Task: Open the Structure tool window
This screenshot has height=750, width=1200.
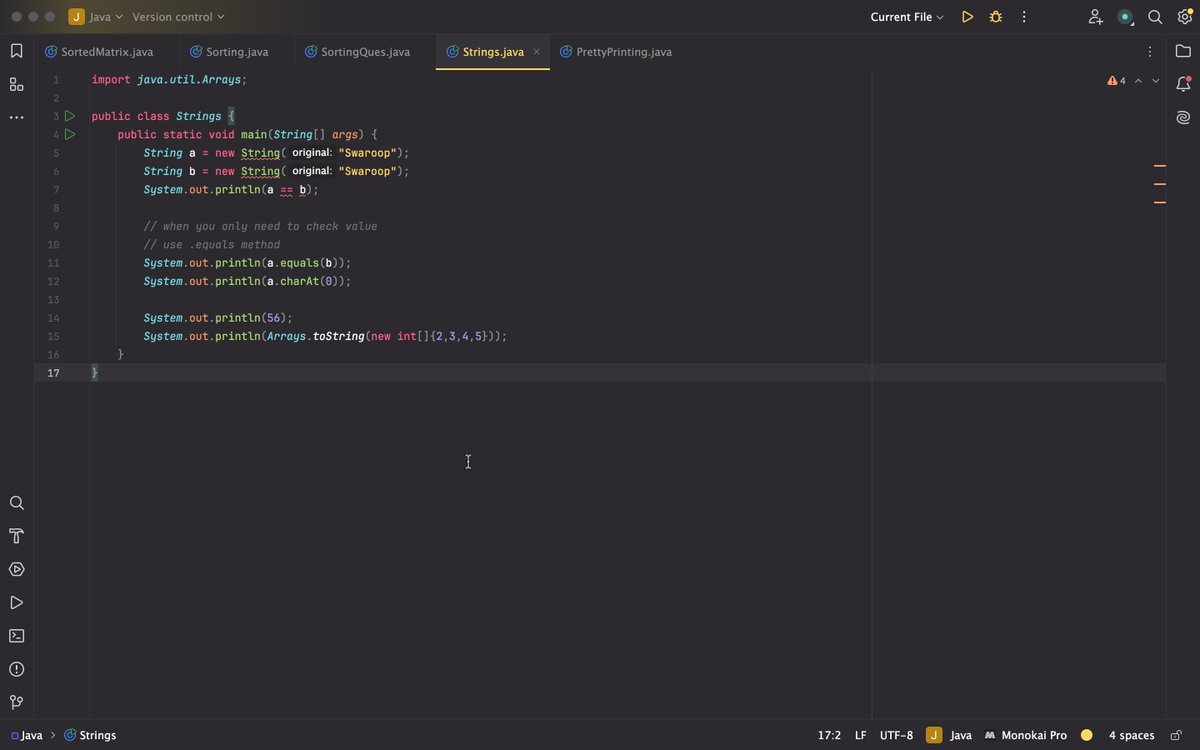Action: point(16,84)
